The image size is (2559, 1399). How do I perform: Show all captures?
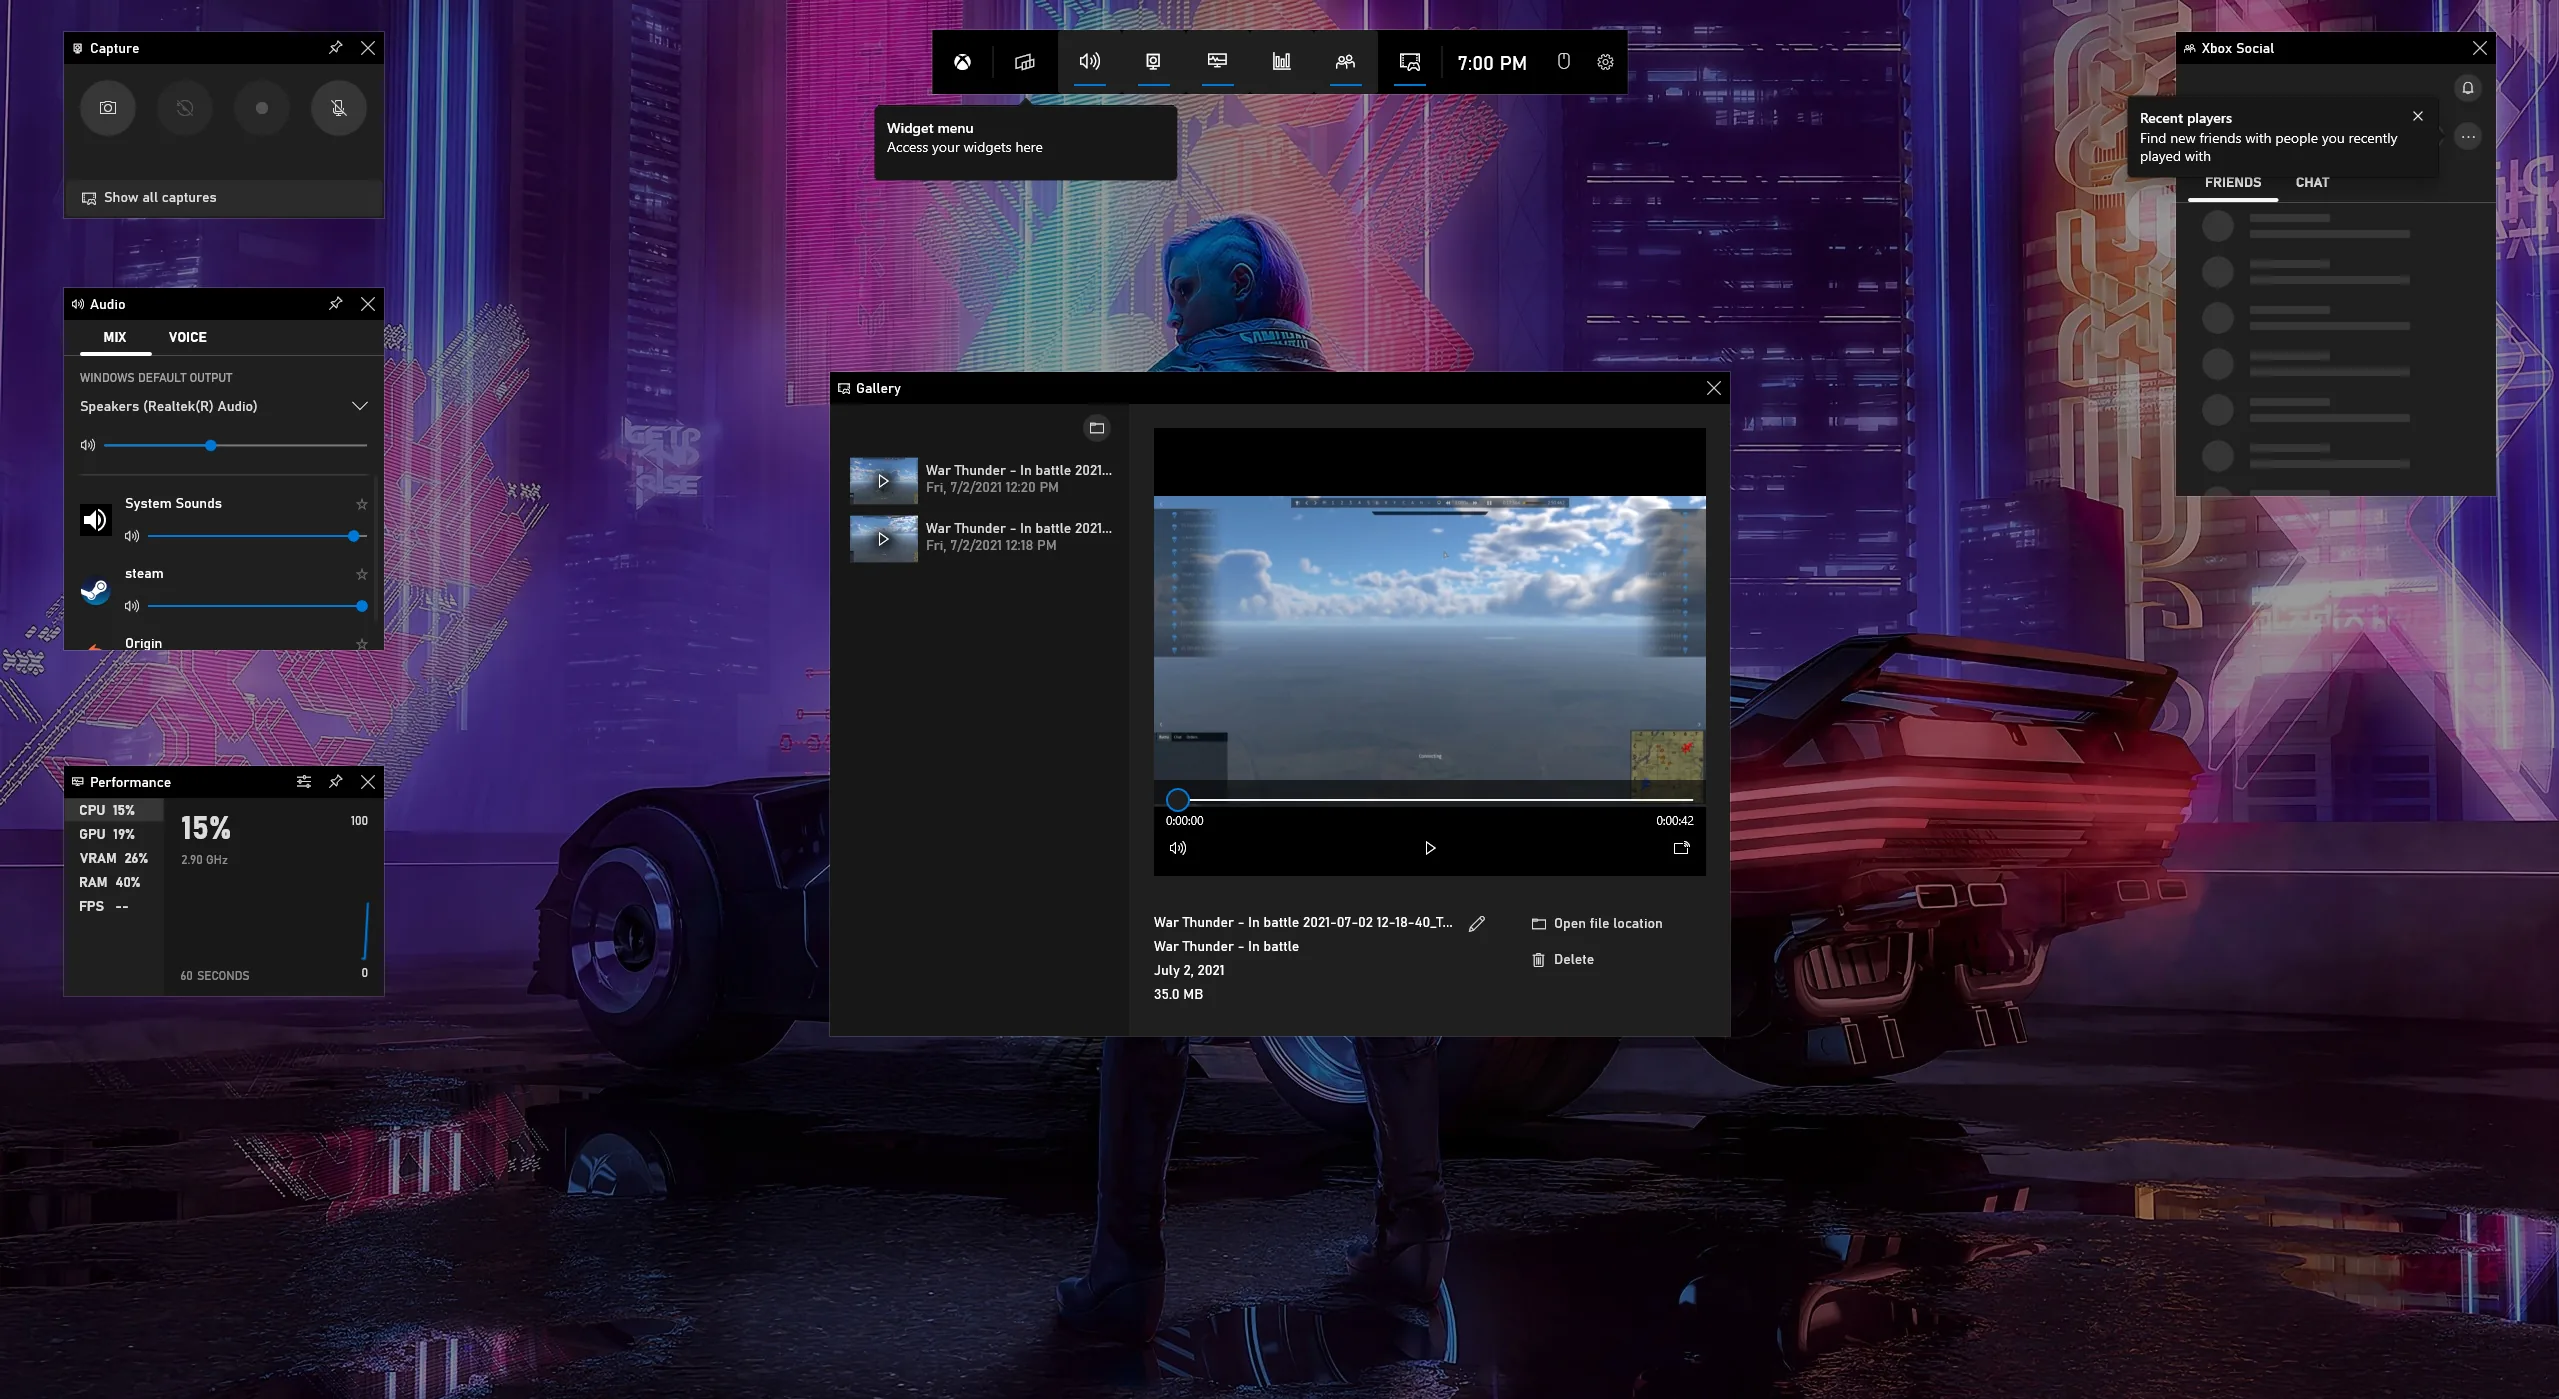(x=224, y=197)
